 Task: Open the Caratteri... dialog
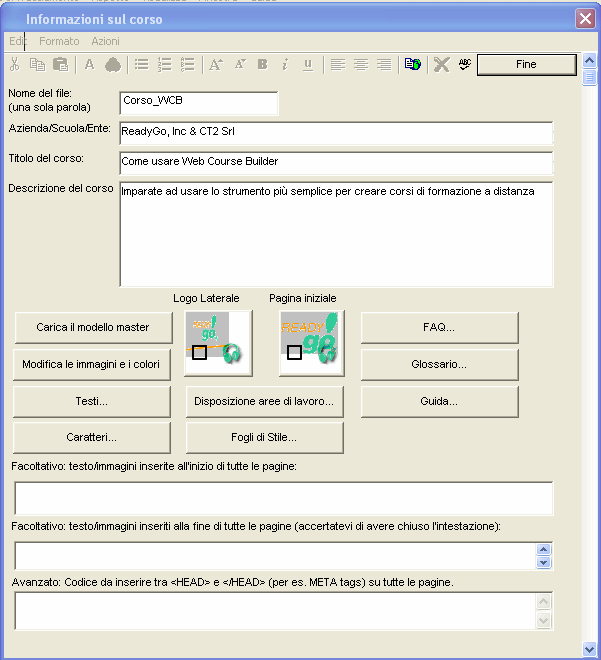coord(91,437)
